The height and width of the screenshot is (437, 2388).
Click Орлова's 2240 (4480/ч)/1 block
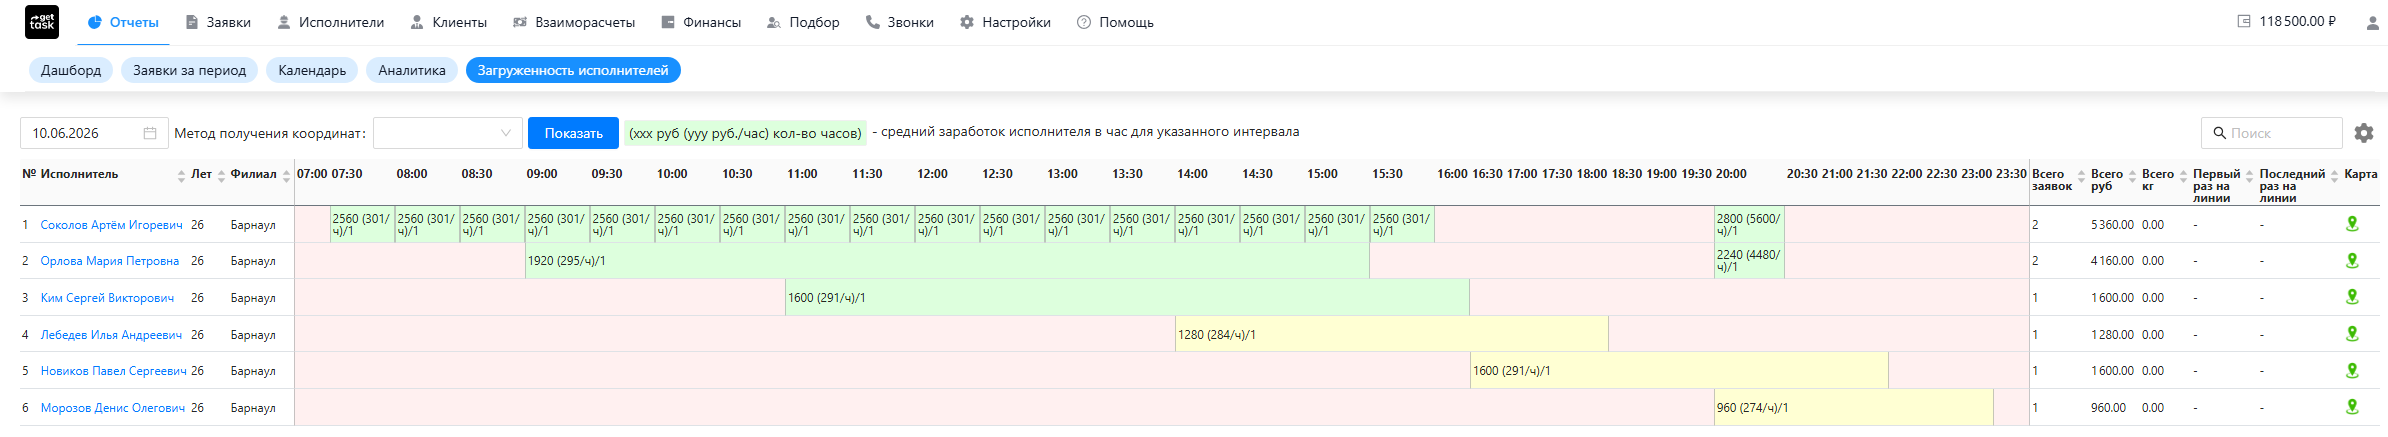tap(1749, 261)
